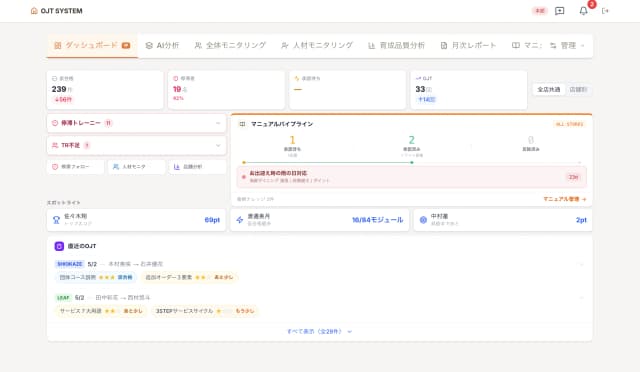Open the stat card showing 19
Image resolution: width=640 pixels, height=372 pixels.
tap(226, 90)
